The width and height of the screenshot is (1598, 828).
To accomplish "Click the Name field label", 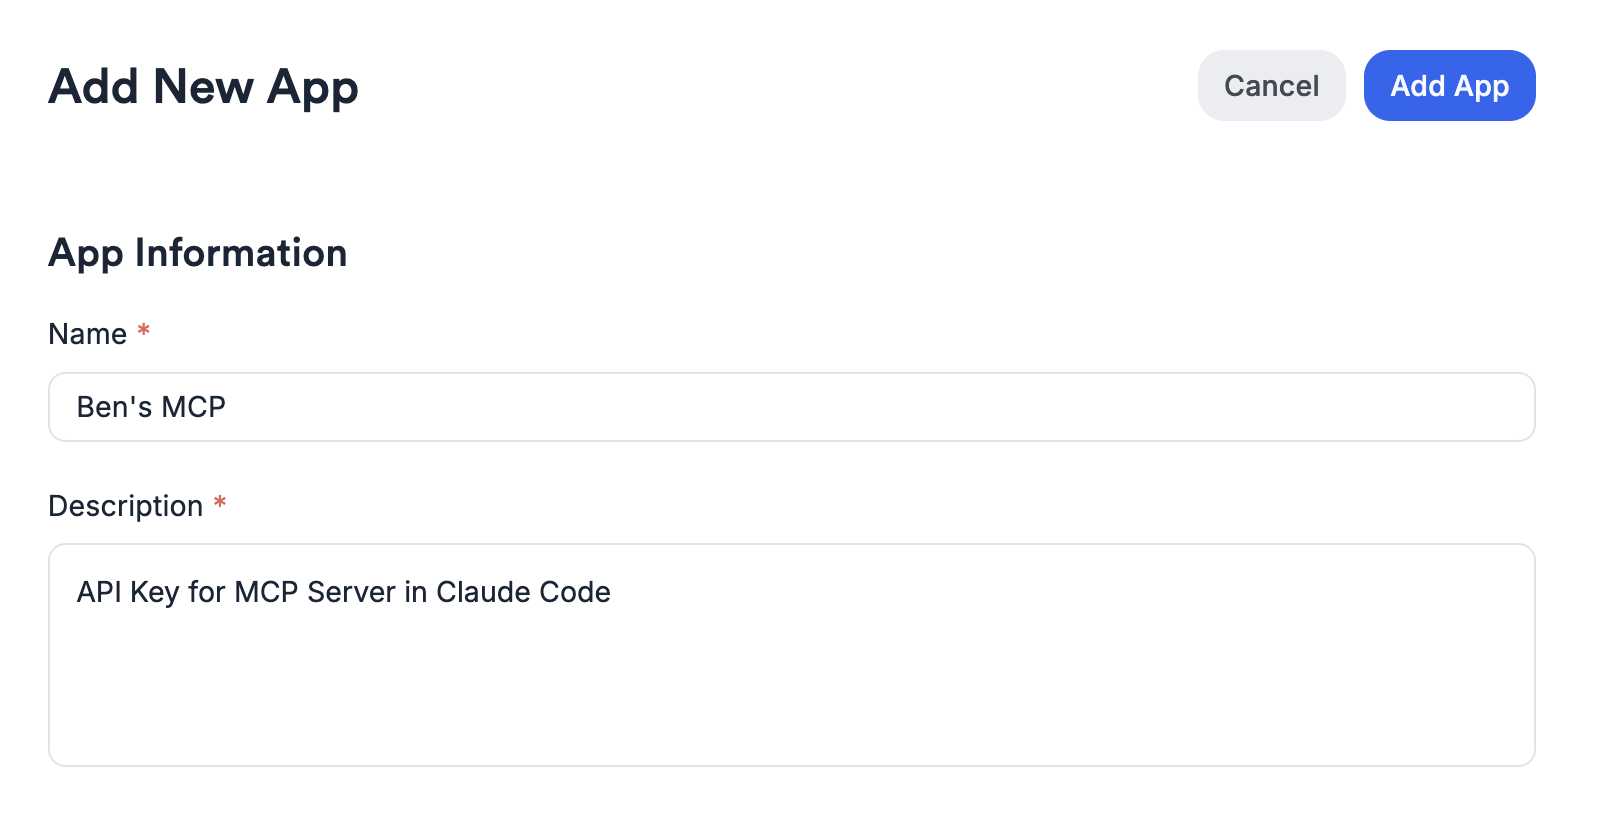I will [x=88, y=334].
